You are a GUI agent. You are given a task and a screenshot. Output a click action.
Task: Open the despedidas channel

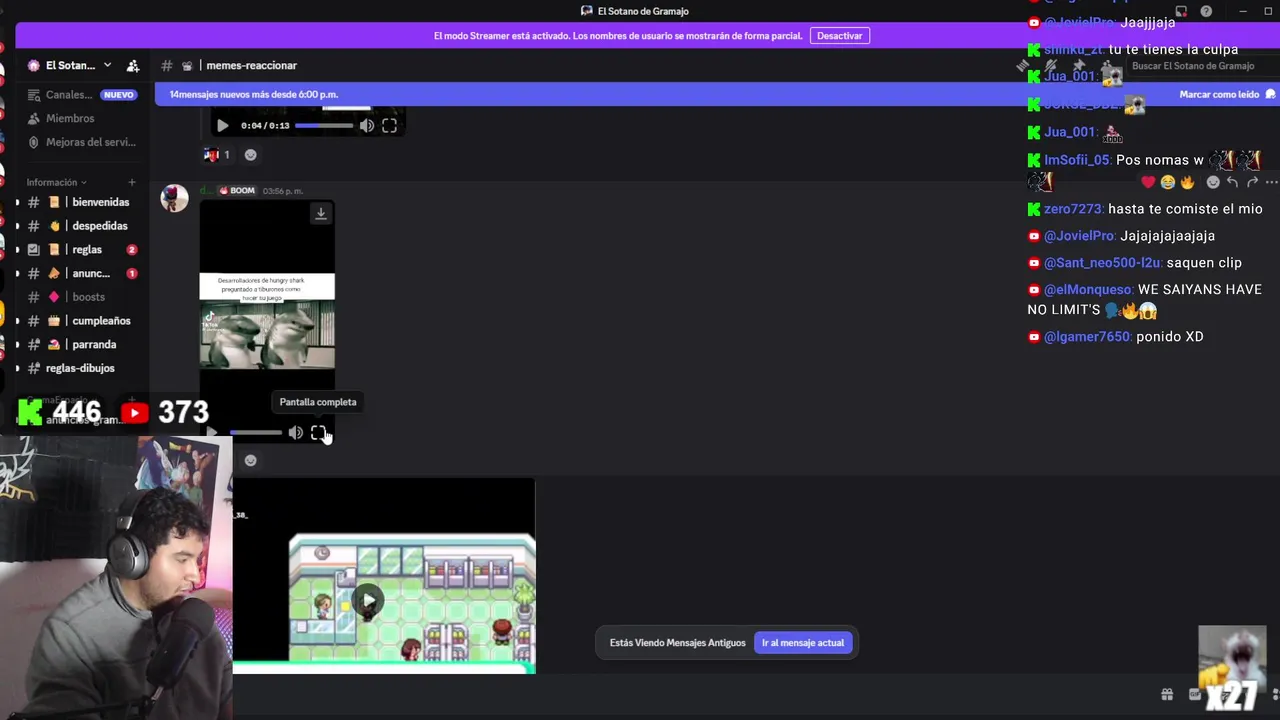[x=82, y=226]
